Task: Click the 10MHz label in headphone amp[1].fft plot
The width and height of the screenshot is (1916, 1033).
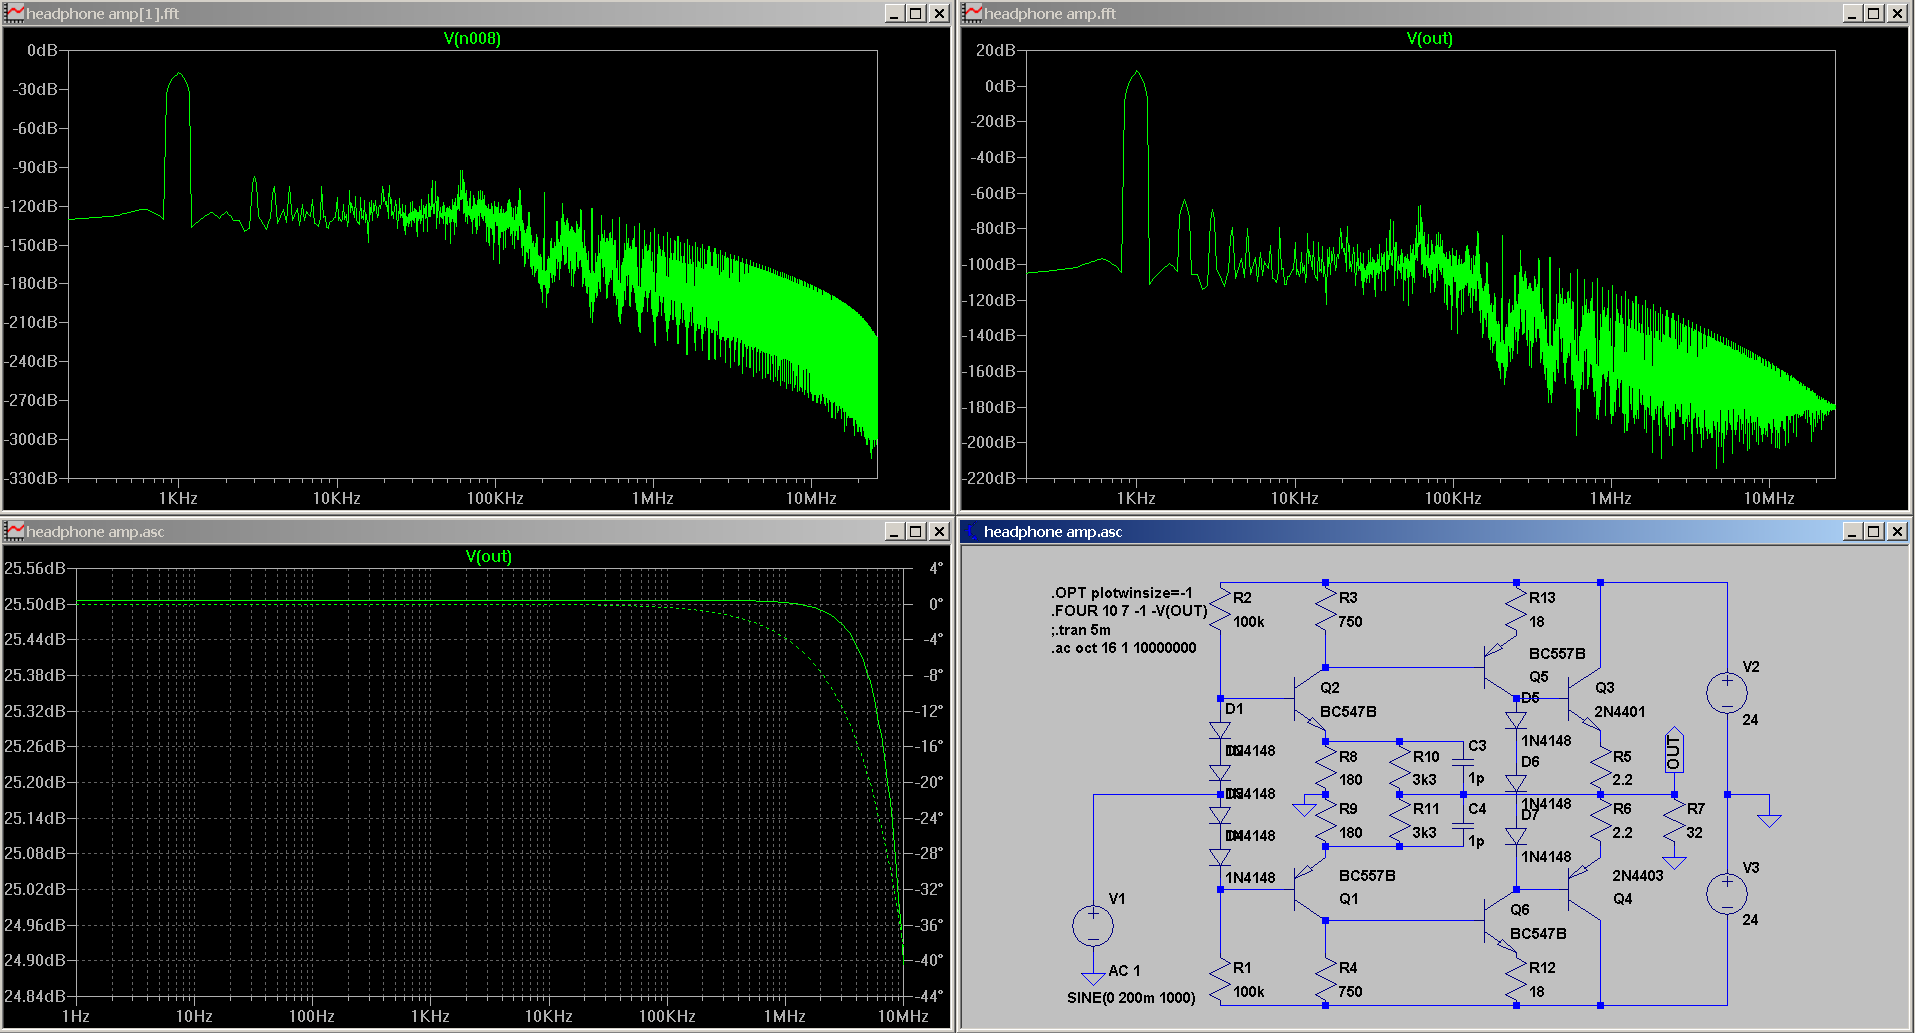Action: 811,498
